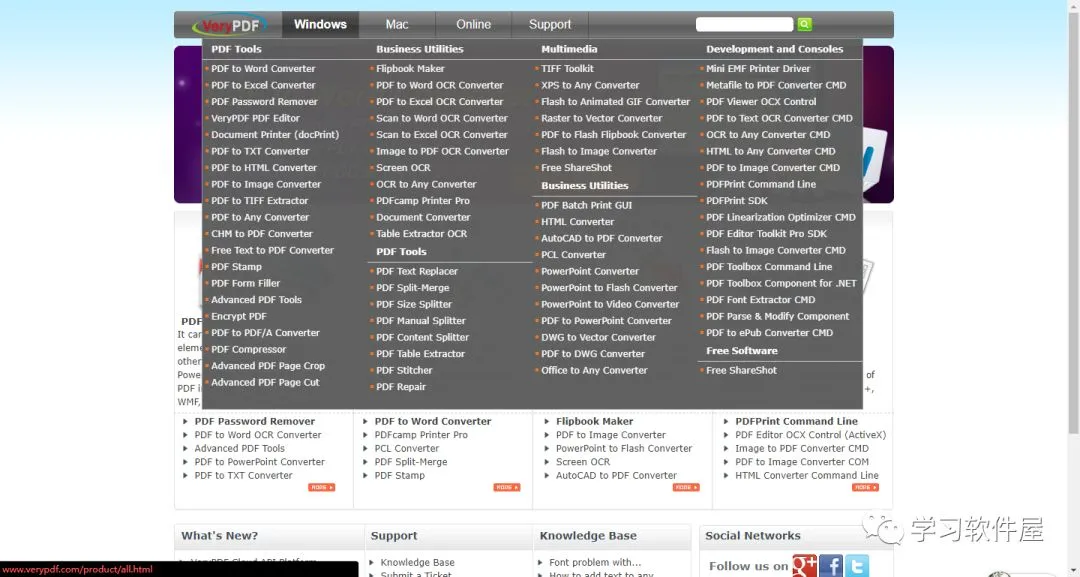1080x577 pixels.
Task: Open VeryPDF PDF Editor menu item
Action: (256, 118)
